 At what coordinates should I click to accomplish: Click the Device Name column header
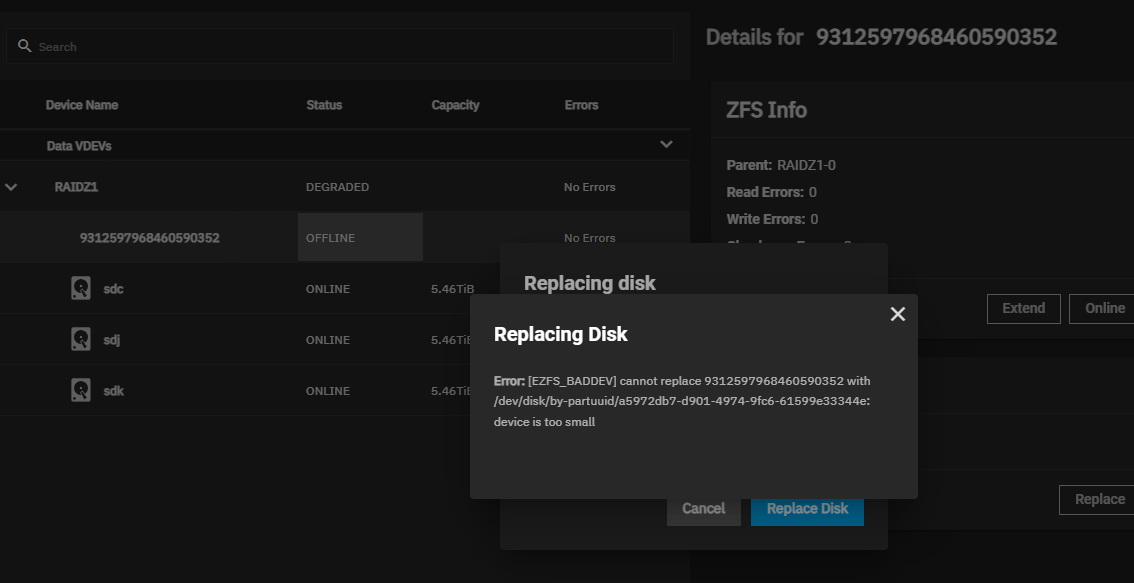[x=82, y=105]
